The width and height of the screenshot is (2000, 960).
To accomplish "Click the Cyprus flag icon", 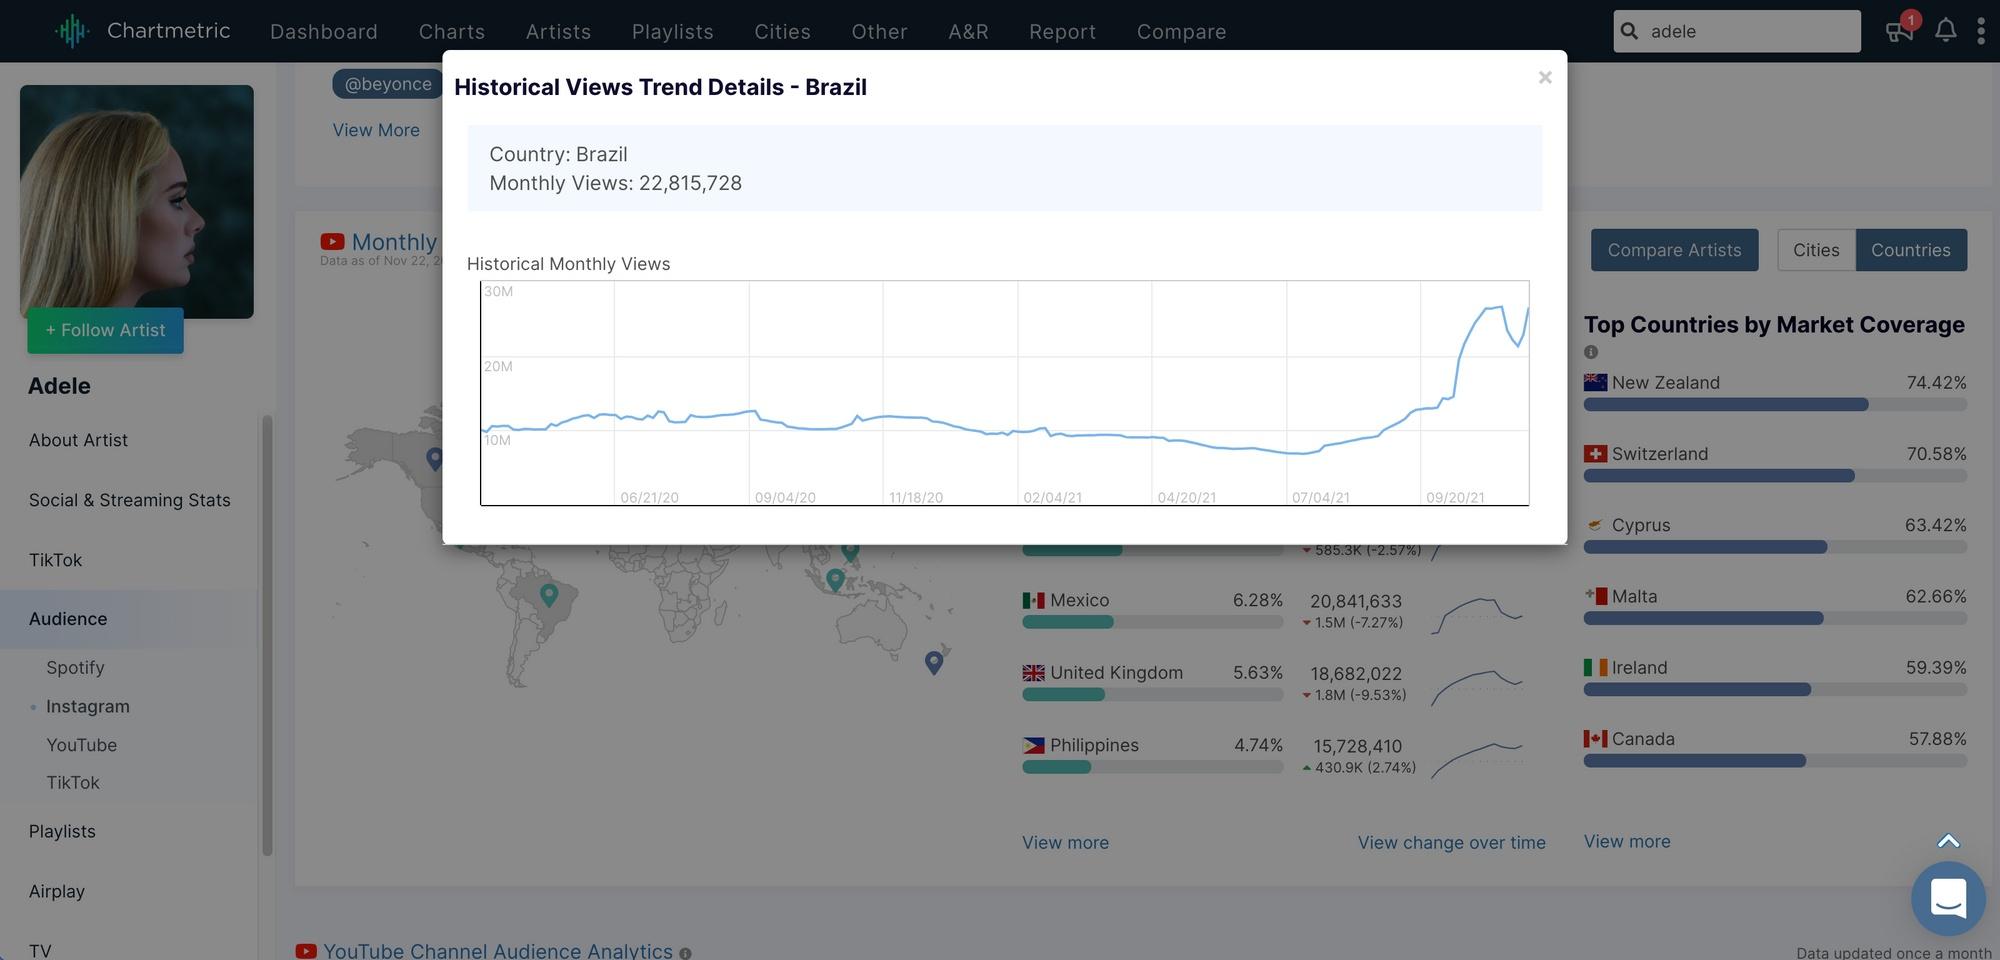I will click(x=1595, y=524).
